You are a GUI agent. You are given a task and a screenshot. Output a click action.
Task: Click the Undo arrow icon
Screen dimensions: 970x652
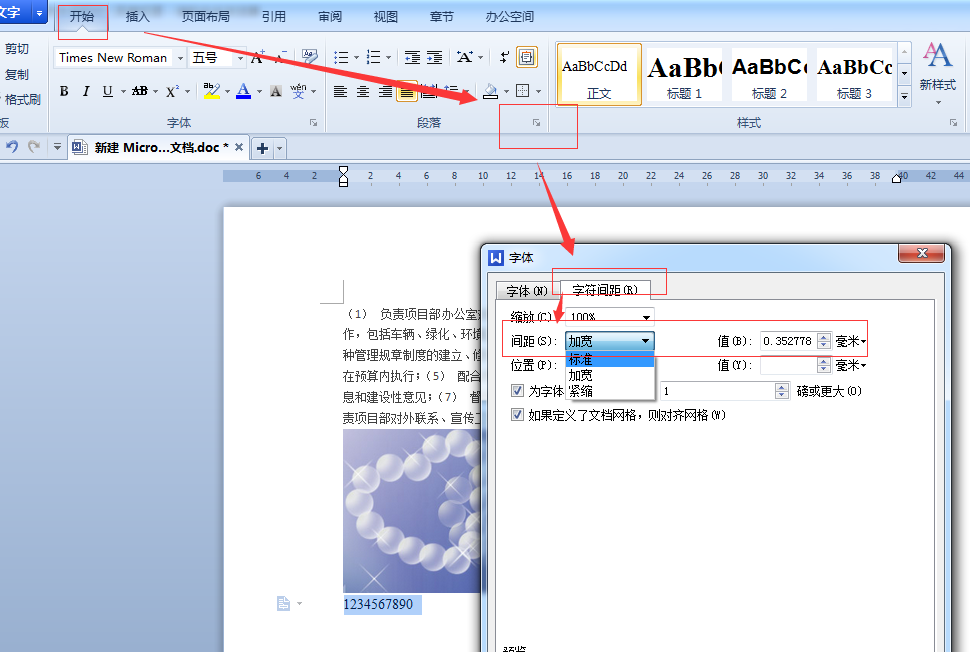(12, 147)
